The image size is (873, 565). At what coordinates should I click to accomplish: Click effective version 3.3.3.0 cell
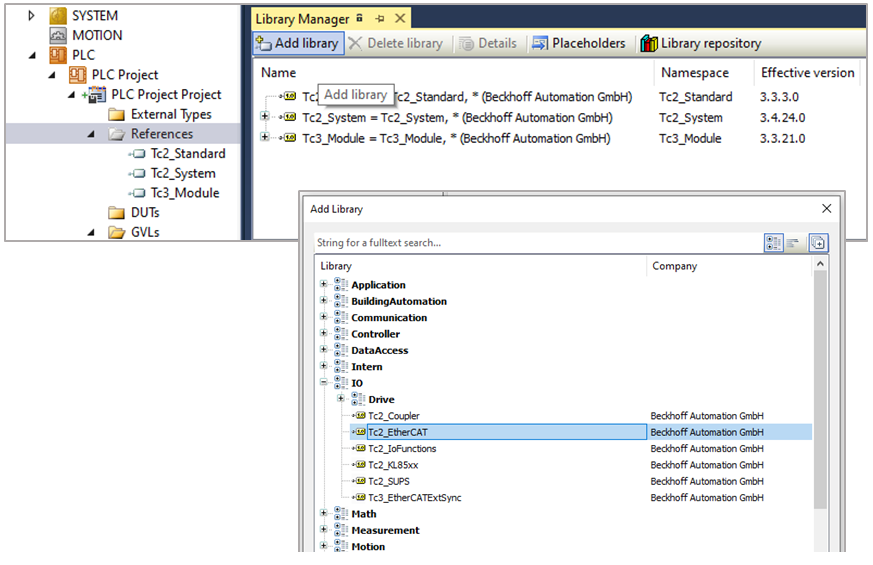(779, 97)
